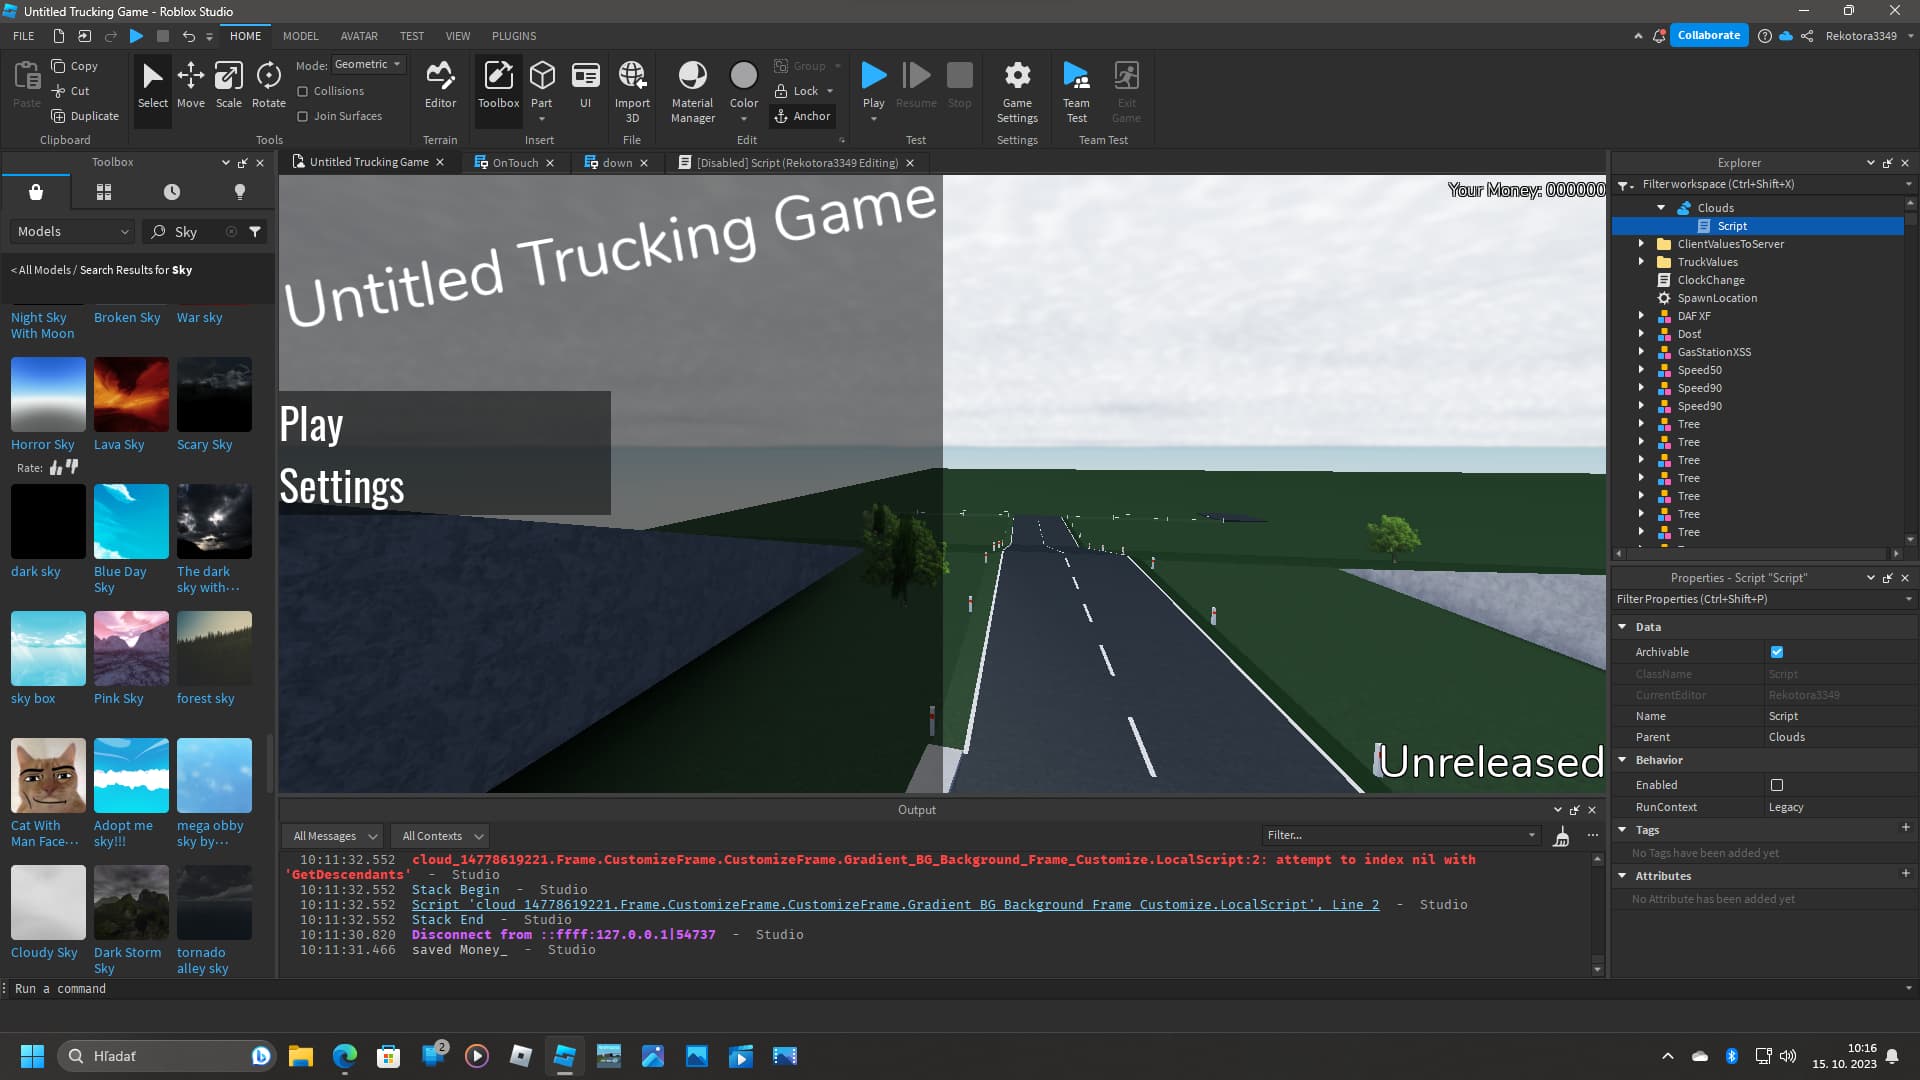Open Toolbox Recent clock tab
Image resolution: width=1920 pixels, height=1080 pixels.
tap(172, 192)
